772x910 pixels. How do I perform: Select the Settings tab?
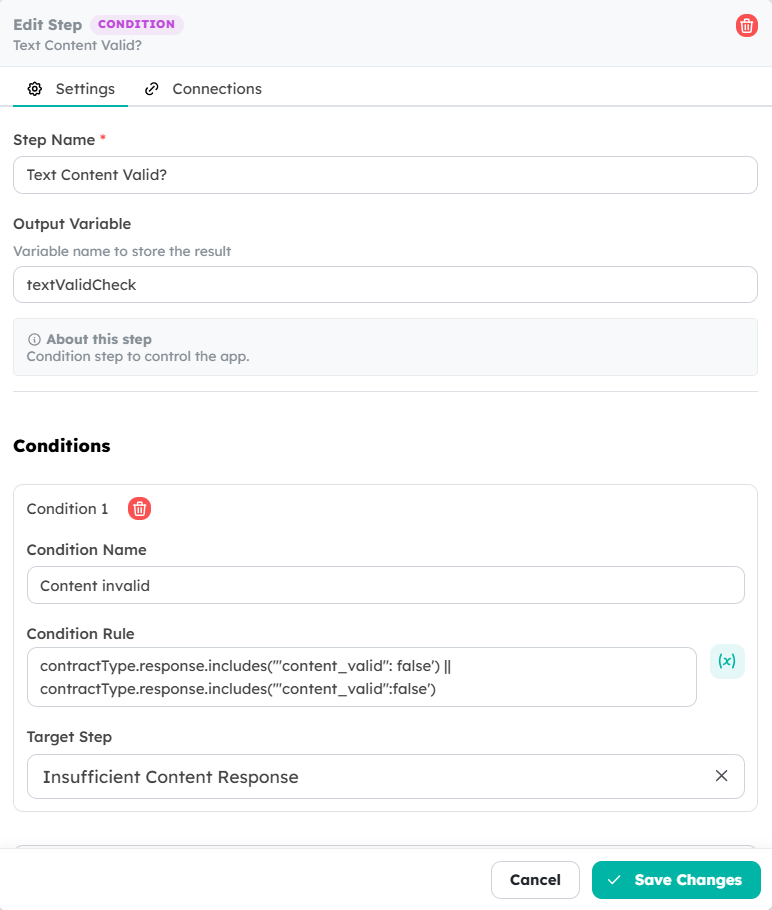pos(71,89)
